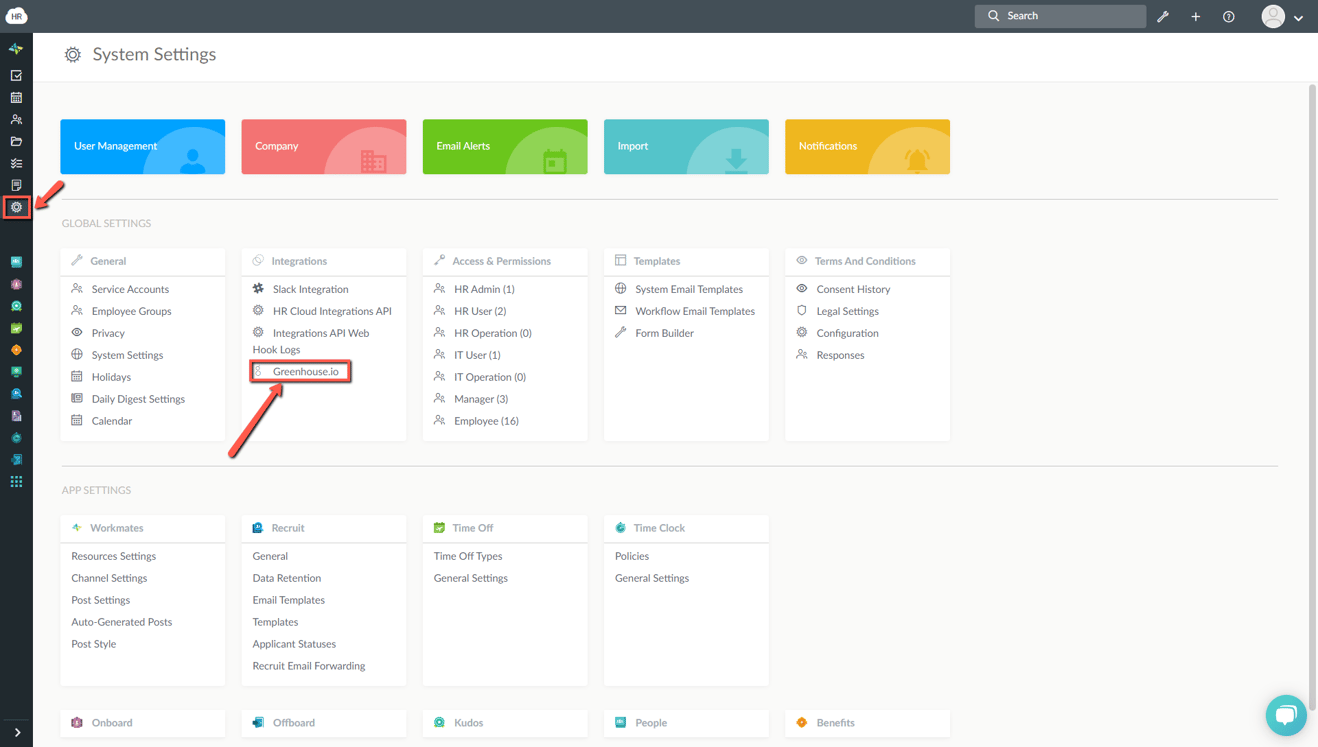
Task: Click the wrench icon in top bar
Action: pyautogui.click(x=1163, y=17)
